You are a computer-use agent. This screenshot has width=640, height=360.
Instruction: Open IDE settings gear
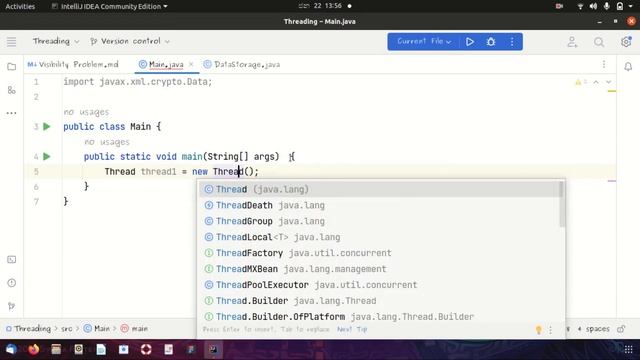coord(626,42)
